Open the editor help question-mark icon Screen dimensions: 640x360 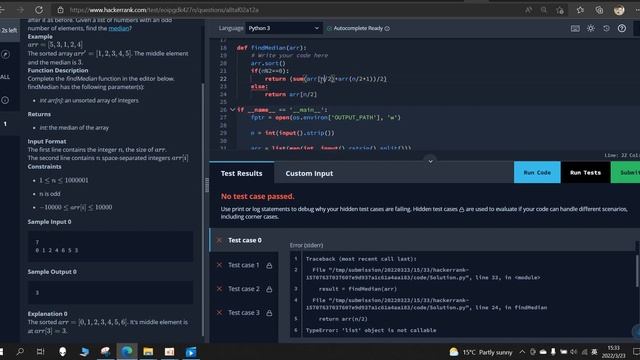click(x=622, y=28)
